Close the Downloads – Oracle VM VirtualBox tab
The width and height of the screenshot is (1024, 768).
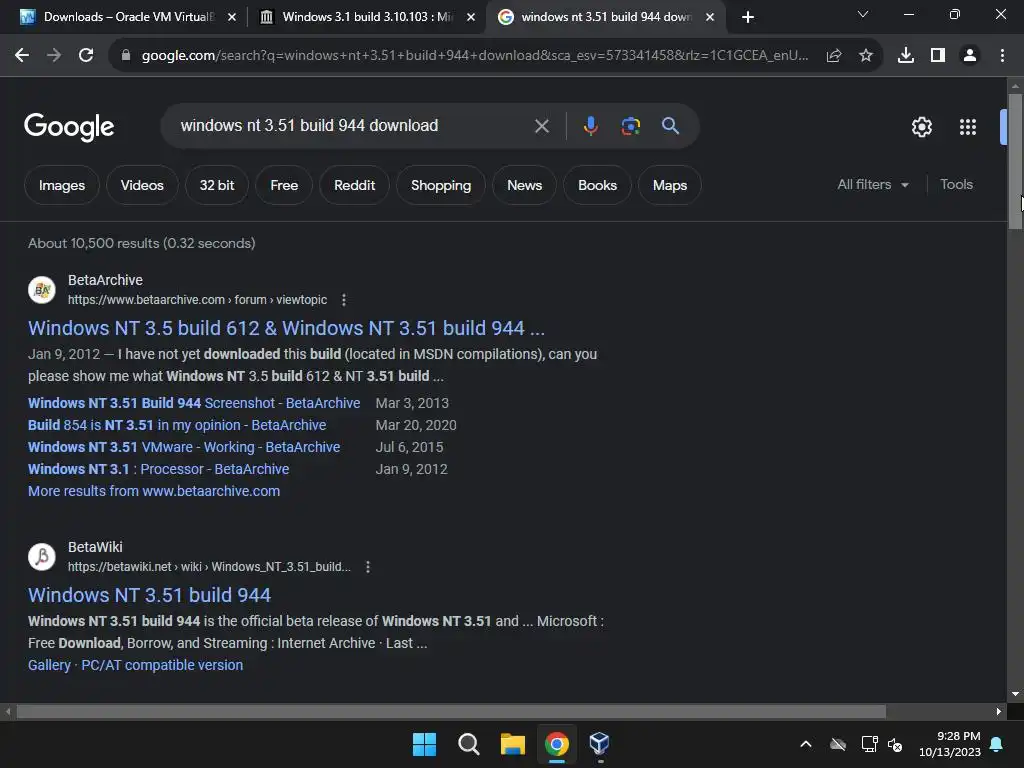coord(232,17)
